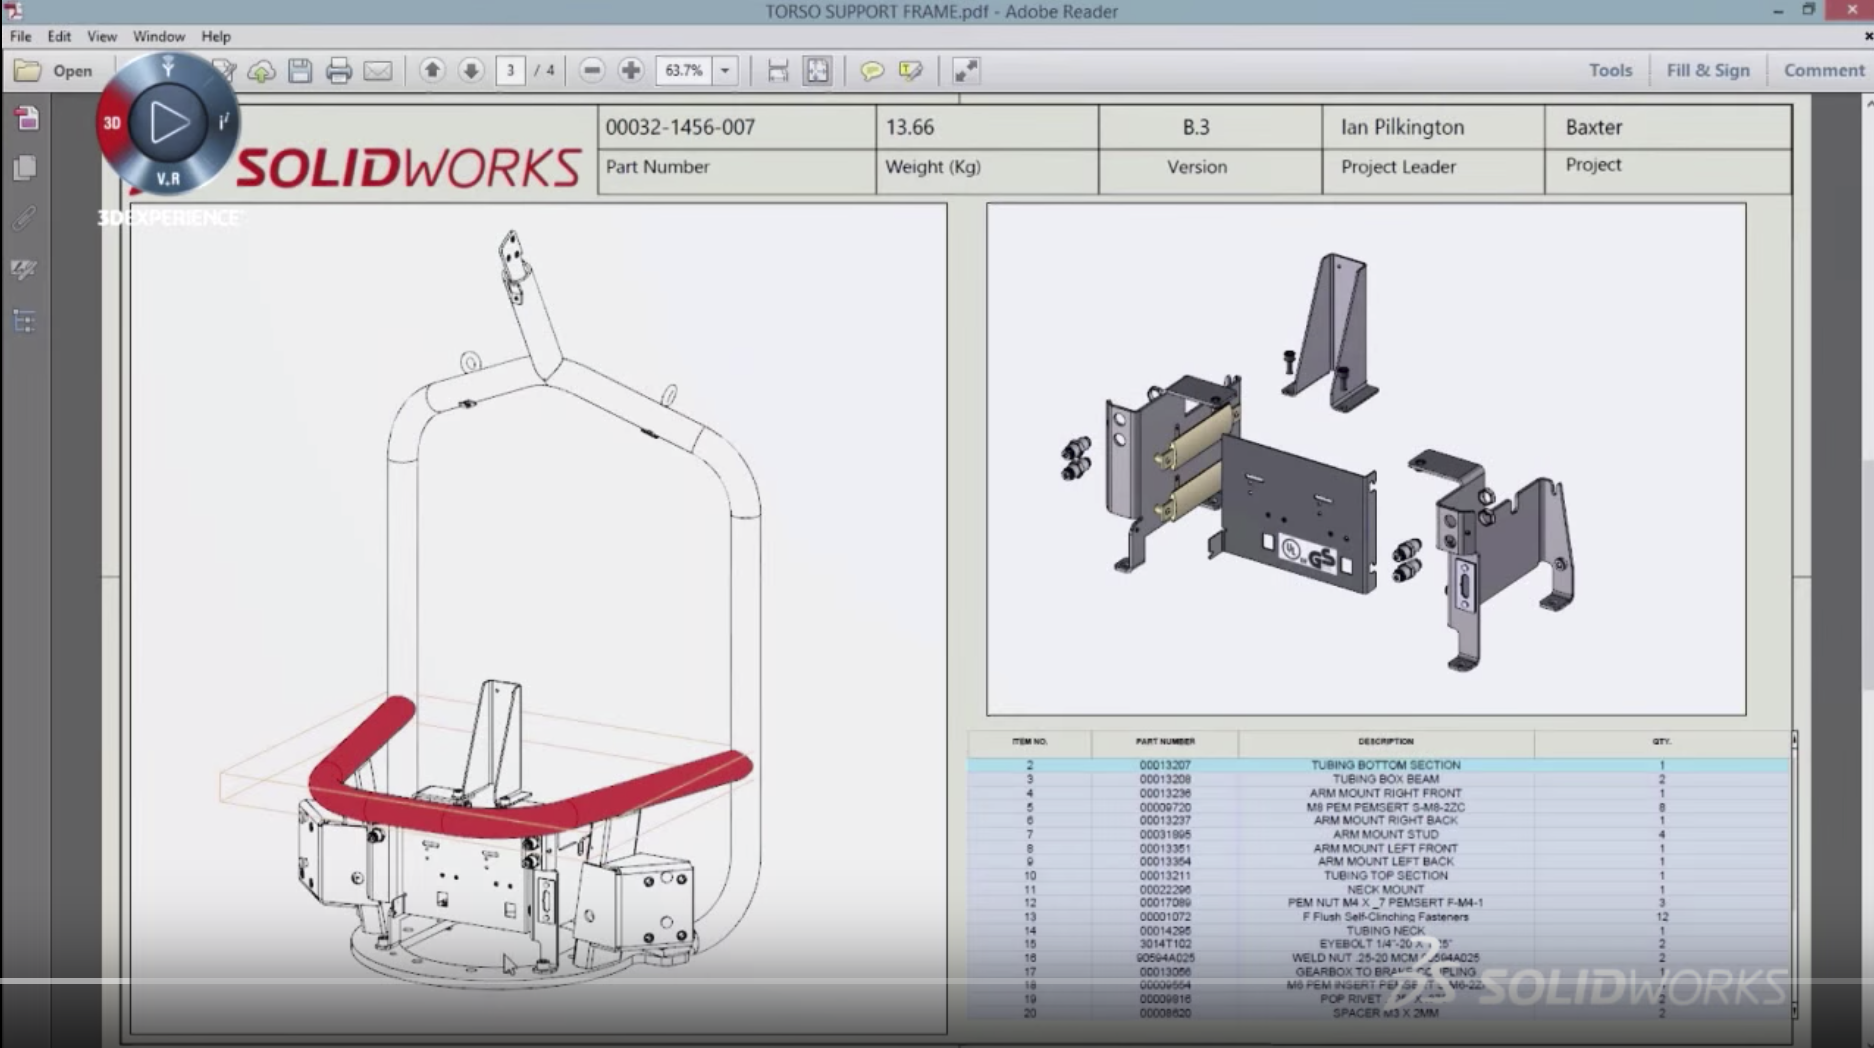Open the View menu
The width and height of the screenshot is (1874, 1048).
tap(101, 36)
